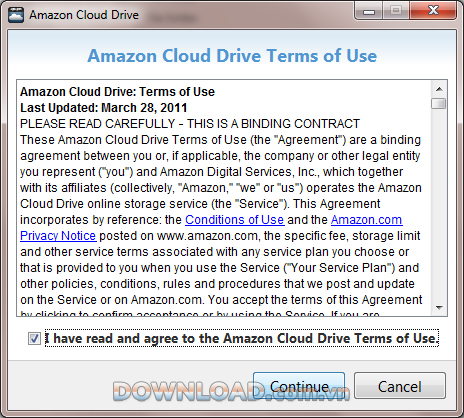Click the 'Amazon Cloud Drive' window title text
464x418 pixels.
click(84, 15)
